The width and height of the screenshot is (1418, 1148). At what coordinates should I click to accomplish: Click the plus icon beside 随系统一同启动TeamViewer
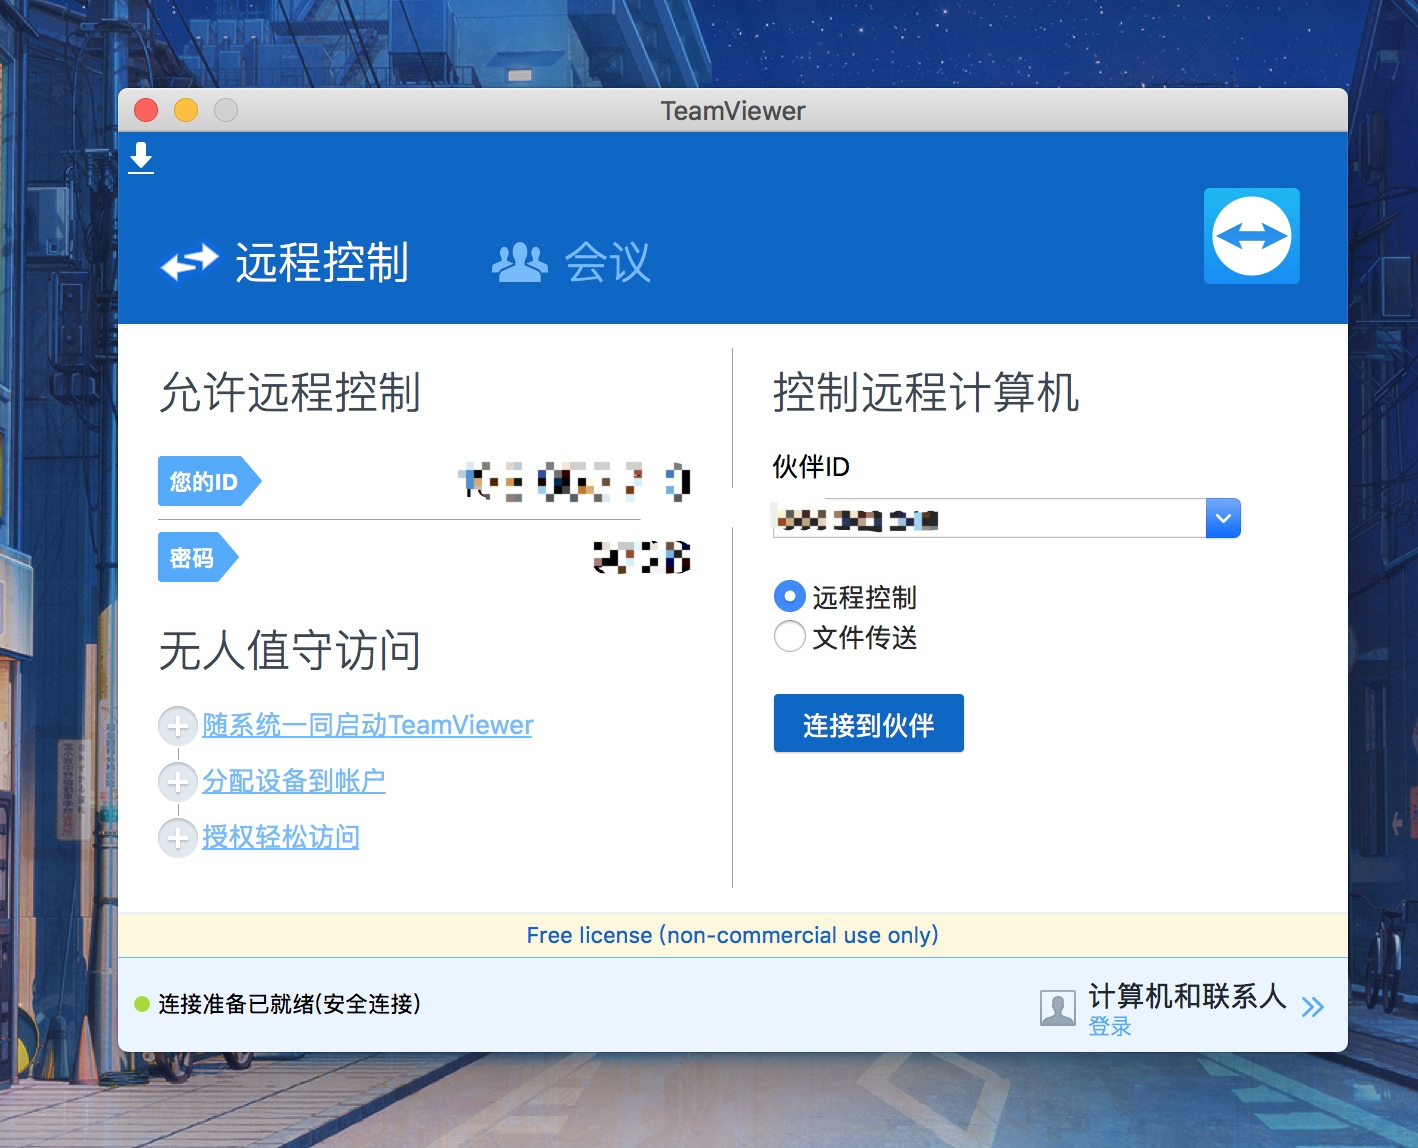[178, 726]
